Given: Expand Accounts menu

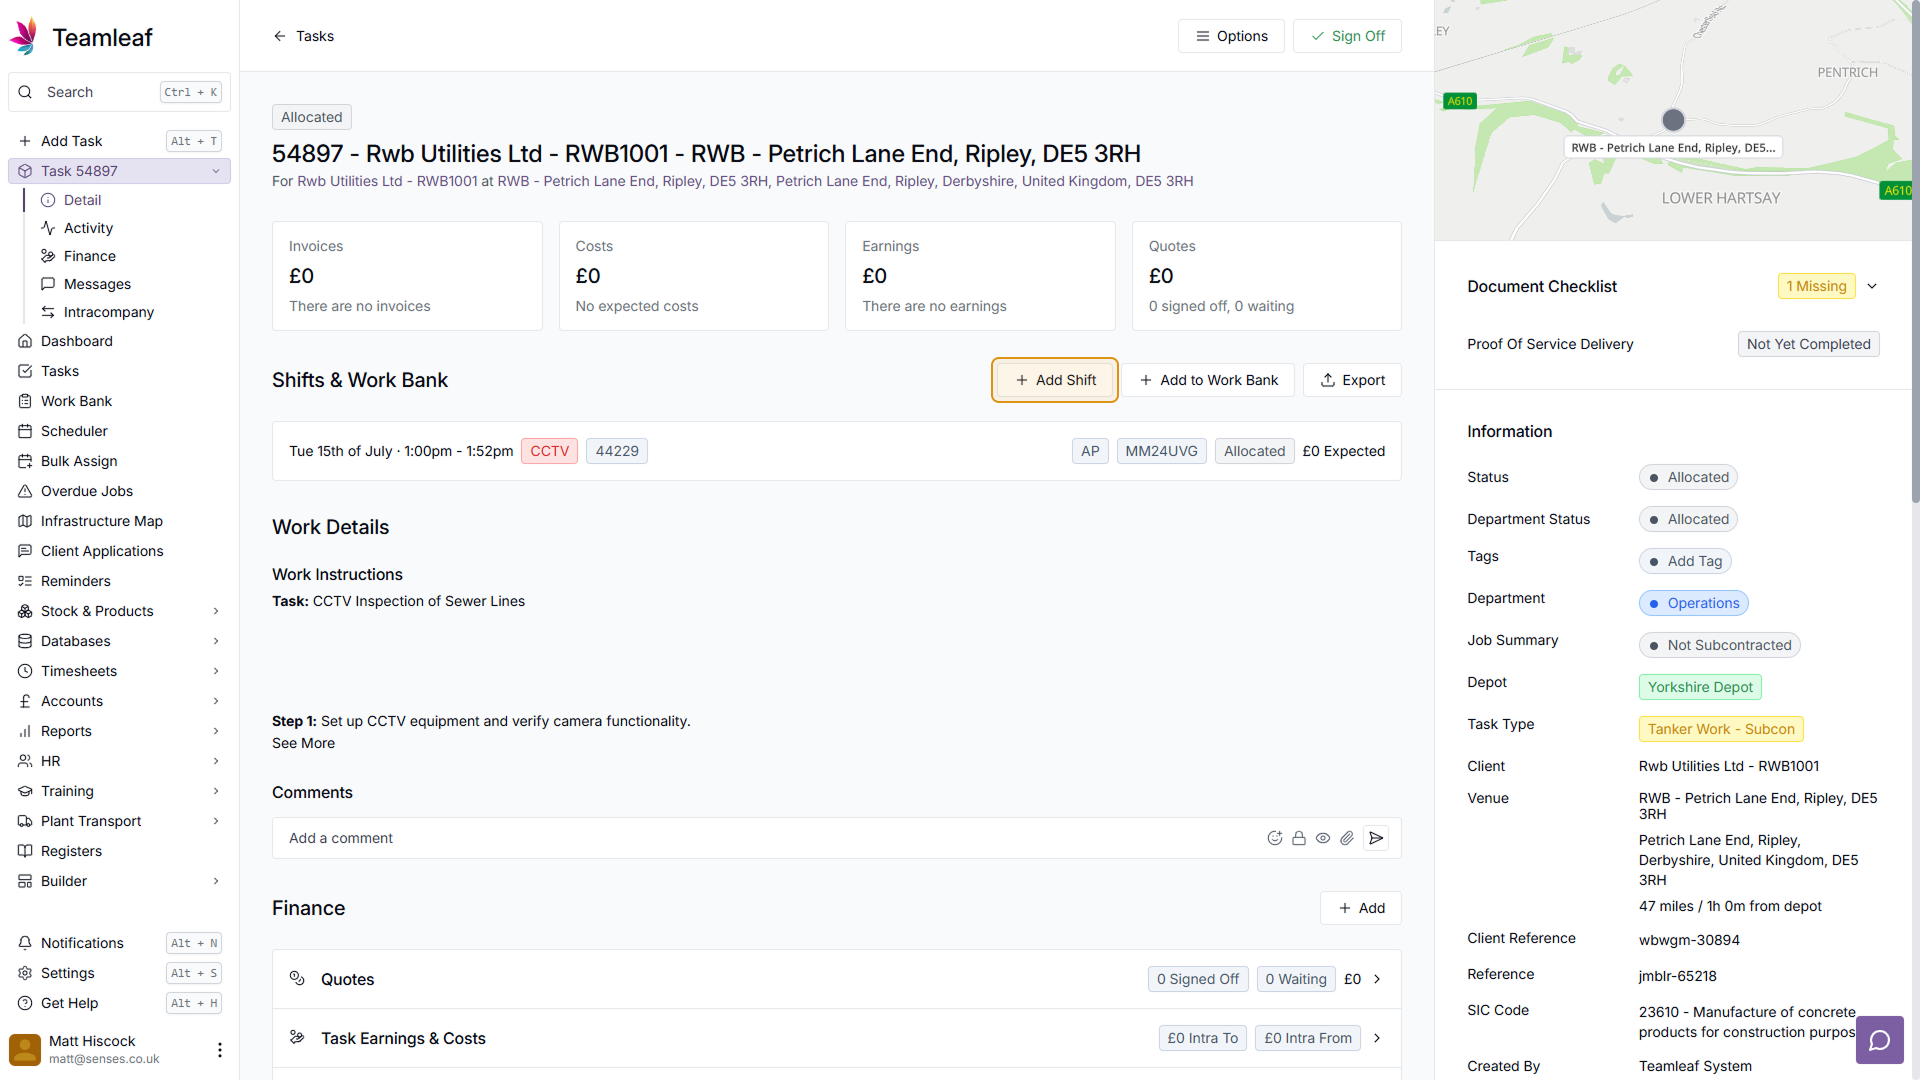Looking at the screenshot, I should pyautogui.click(x=216, y=701).
